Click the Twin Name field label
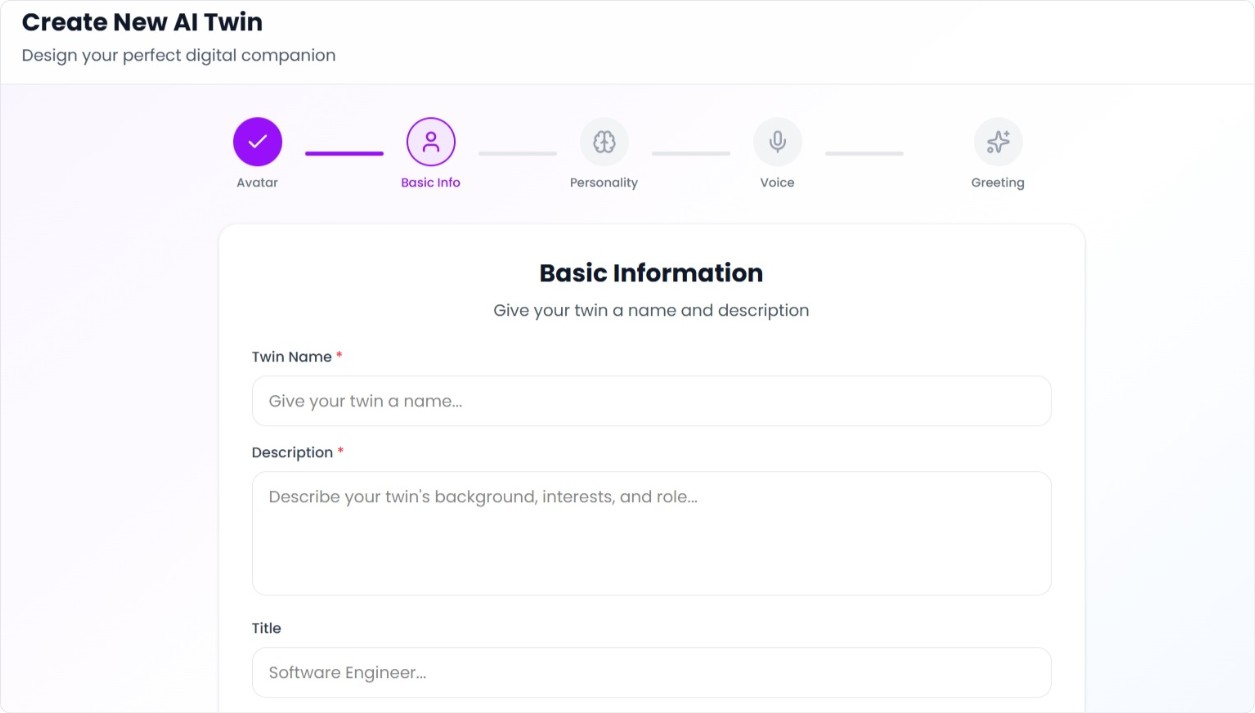Viewport: 1255px width, 713px height. (291, 357)
